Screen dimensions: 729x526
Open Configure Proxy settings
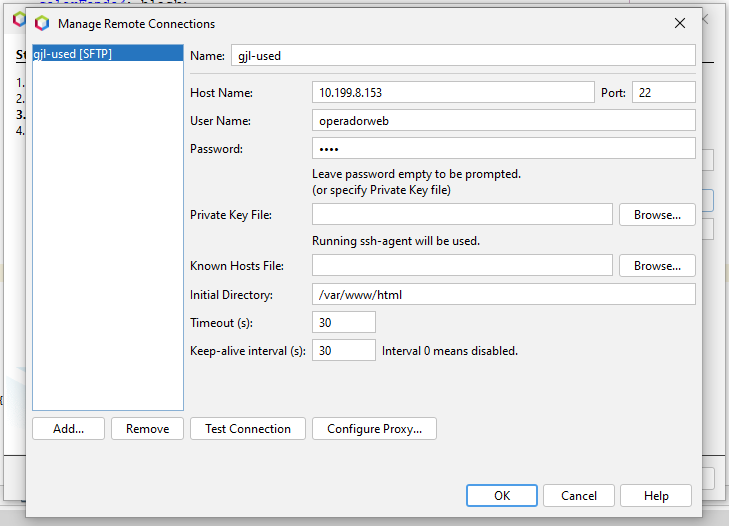374,429
